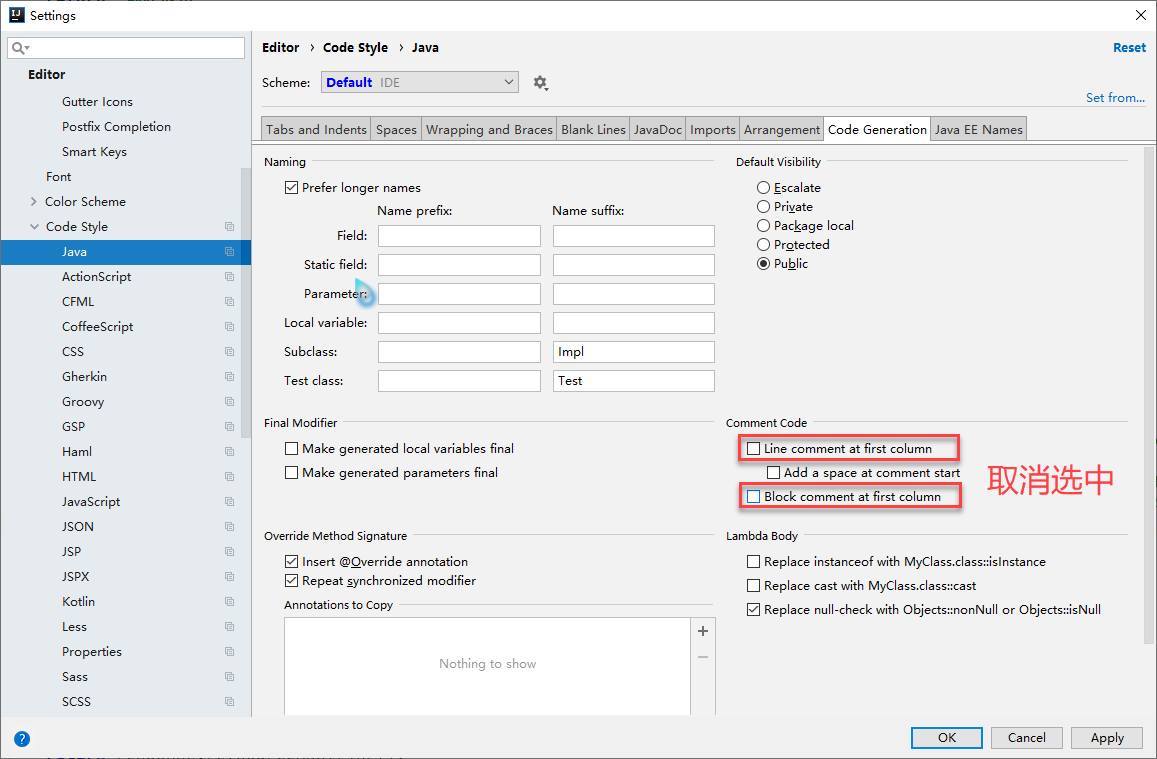Open the scheme gear actions menu

540,83
